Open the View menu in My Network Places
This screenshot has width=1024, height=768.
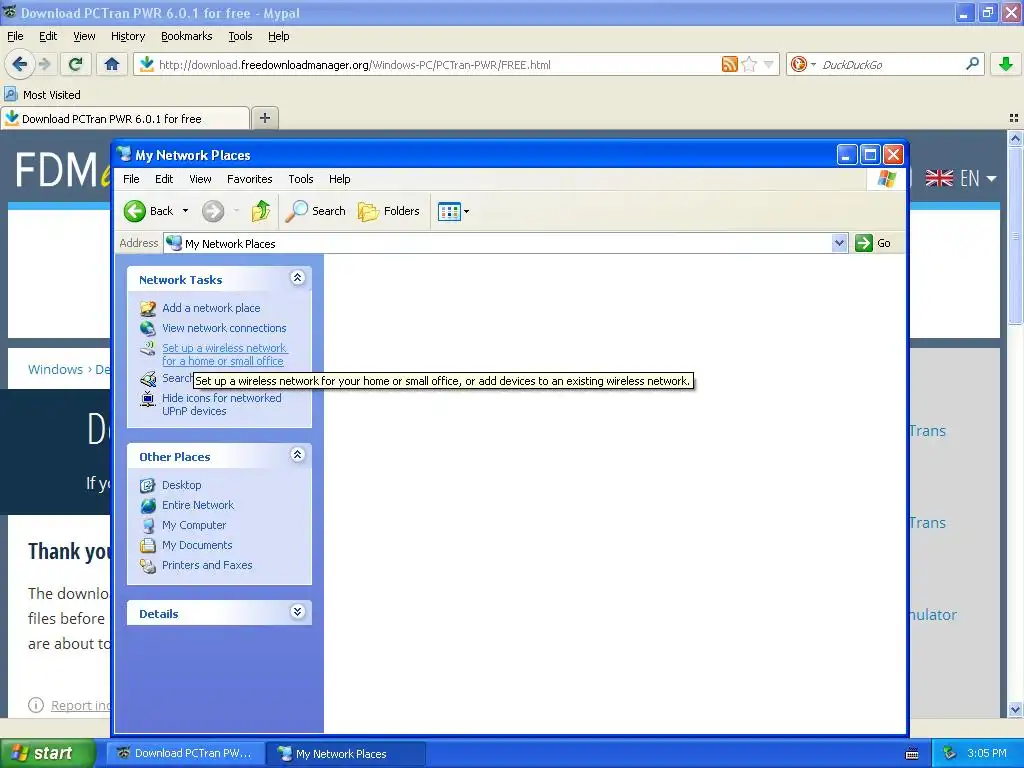[x=200, y=179]
